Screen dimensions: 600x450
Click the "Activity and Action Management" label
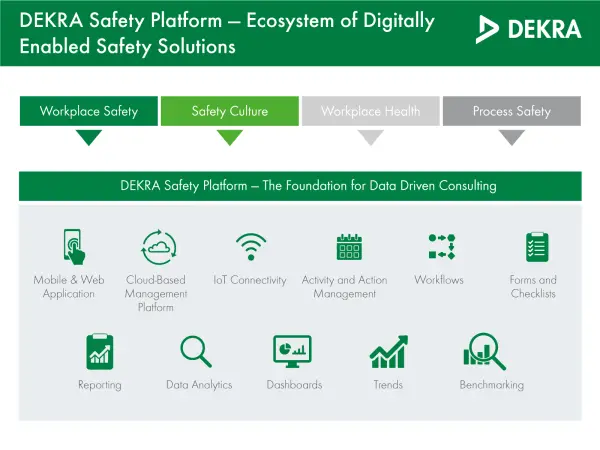344,287
